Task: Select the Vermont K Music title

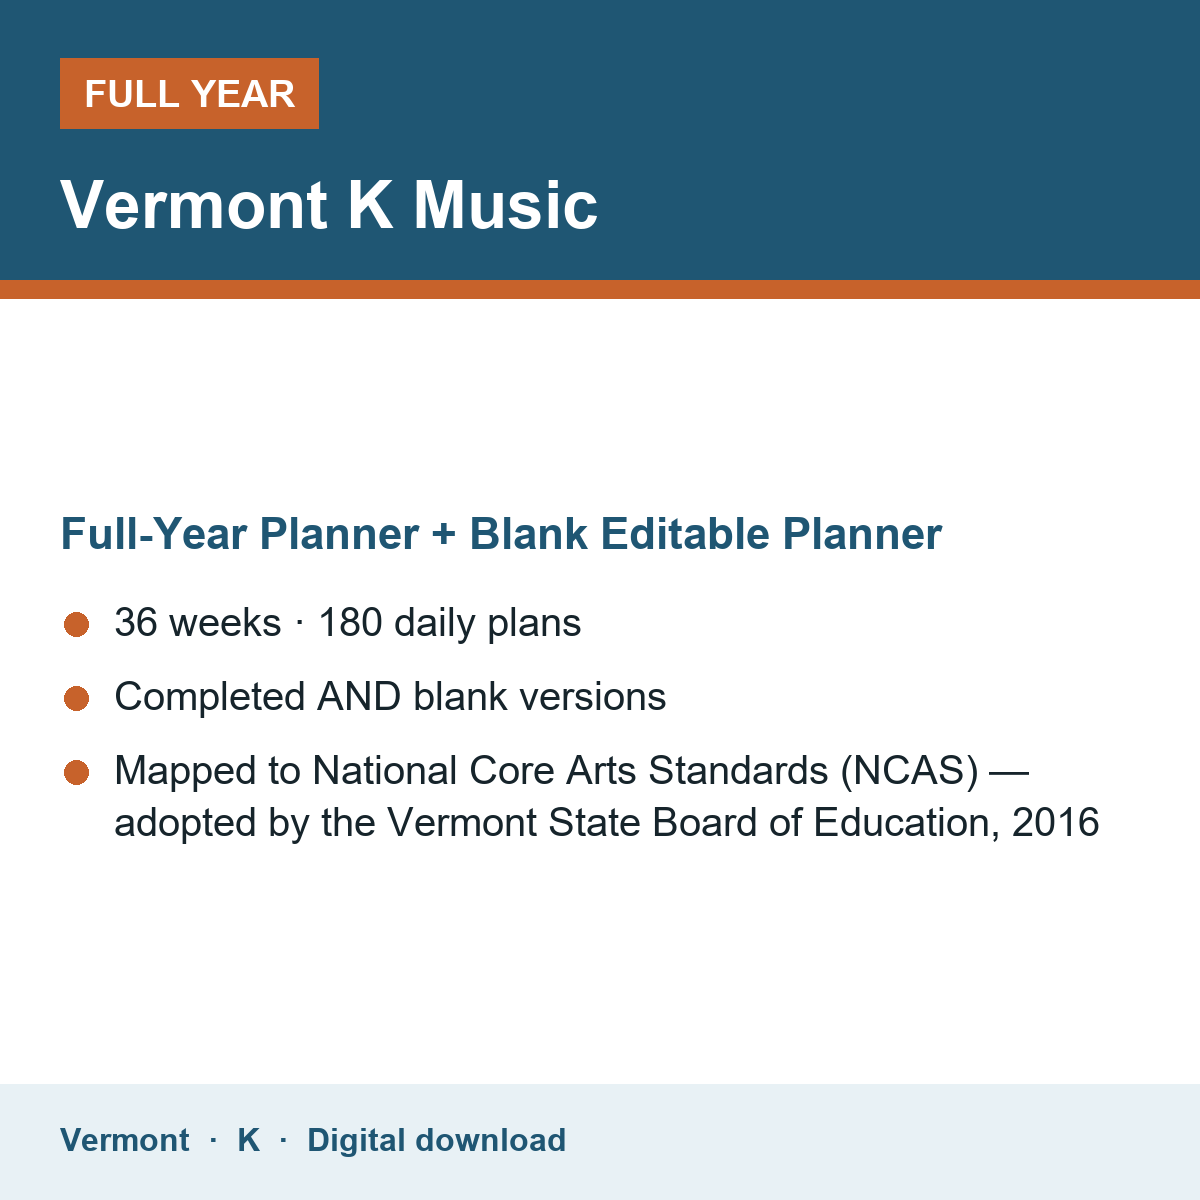Action: click(x=329, y=205)
